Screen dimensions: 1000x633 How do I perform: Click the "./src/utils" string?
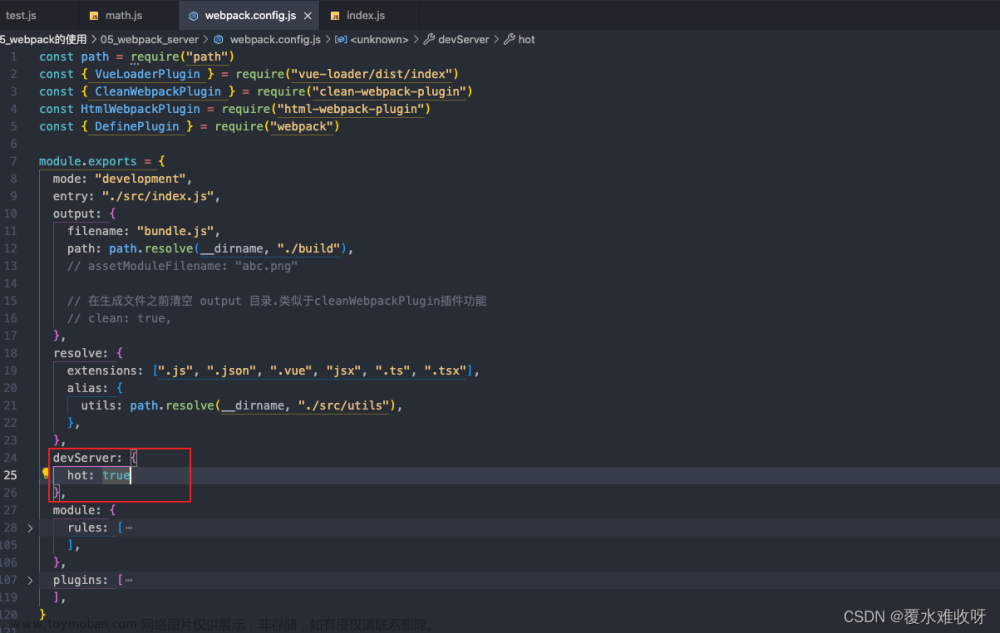pos(344,405)
